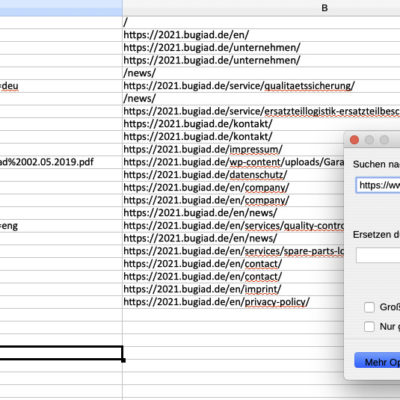Select the ersatzteillogistik URL cell
The width and height of the screenshot is (400, 400).
coord(261,111)
